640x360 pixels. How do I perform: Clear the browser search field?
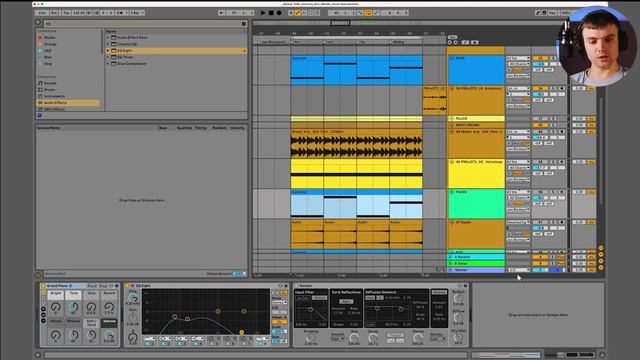point(244,24)
